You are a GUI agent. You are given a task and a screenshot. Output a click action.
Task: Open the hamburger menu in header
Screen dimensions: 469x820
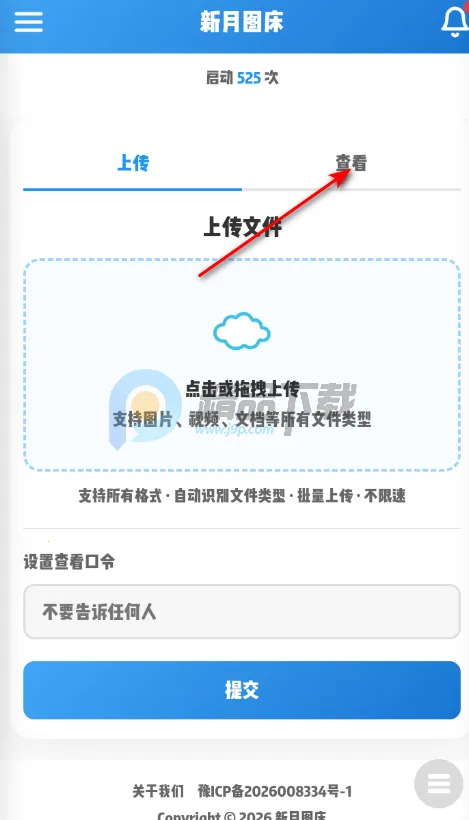pyautogui.click(x=28, y=22)
